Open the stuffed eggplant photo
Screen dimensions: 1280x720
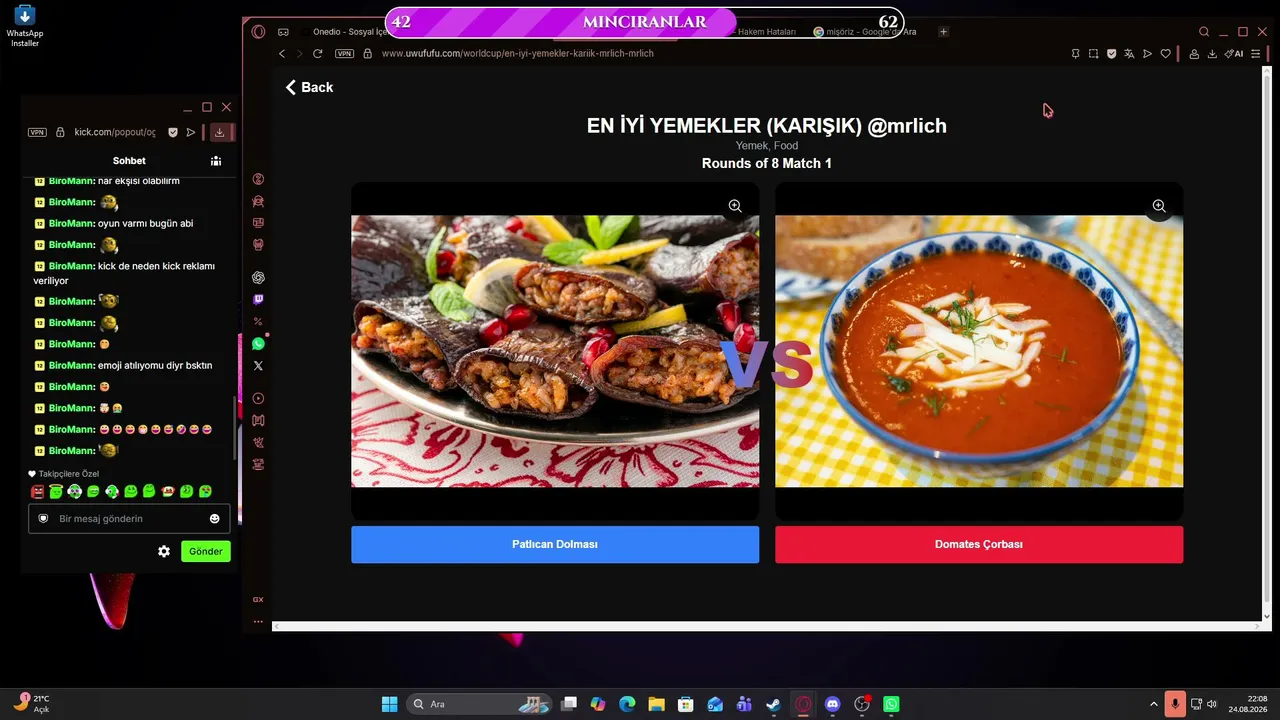555,351
